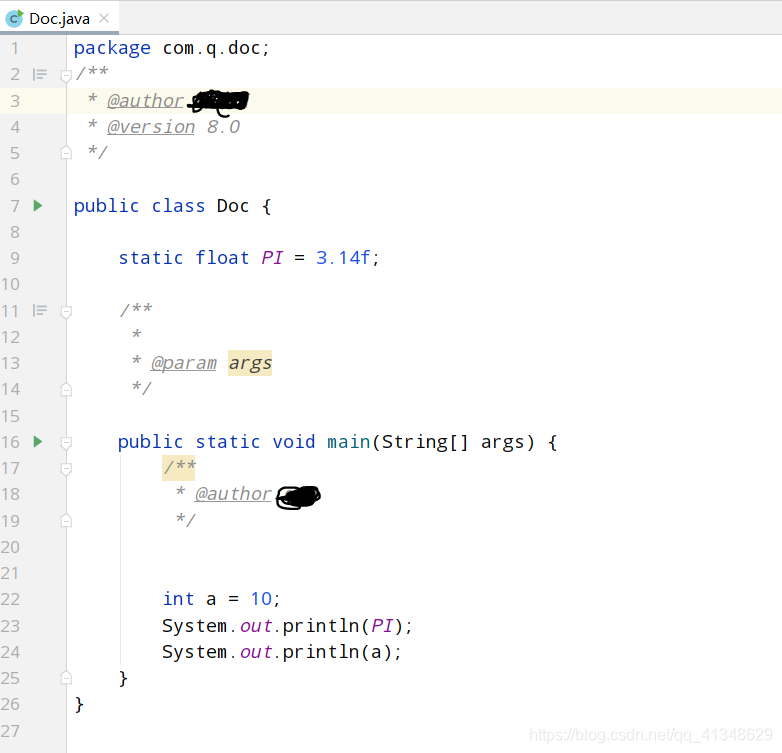This screenshot has height=753, width=782.
Task: Click the @param tag on line 13
Action: pos(184,363)
